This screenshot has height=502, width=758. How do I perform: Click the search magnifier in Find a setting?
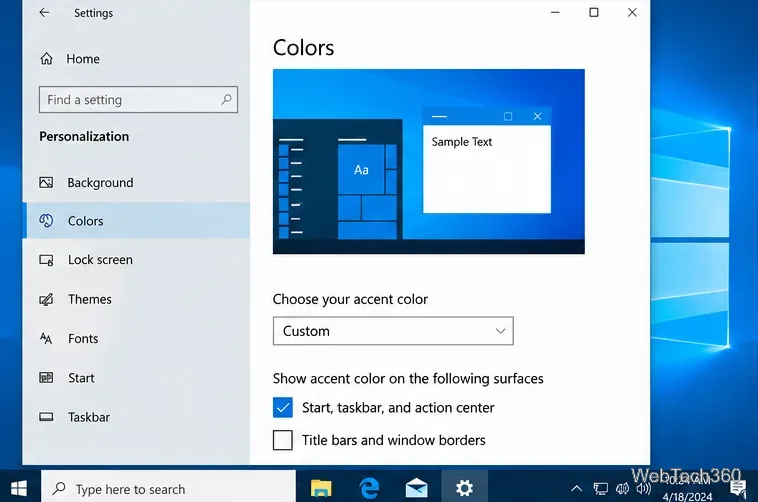tap(226, 100)
